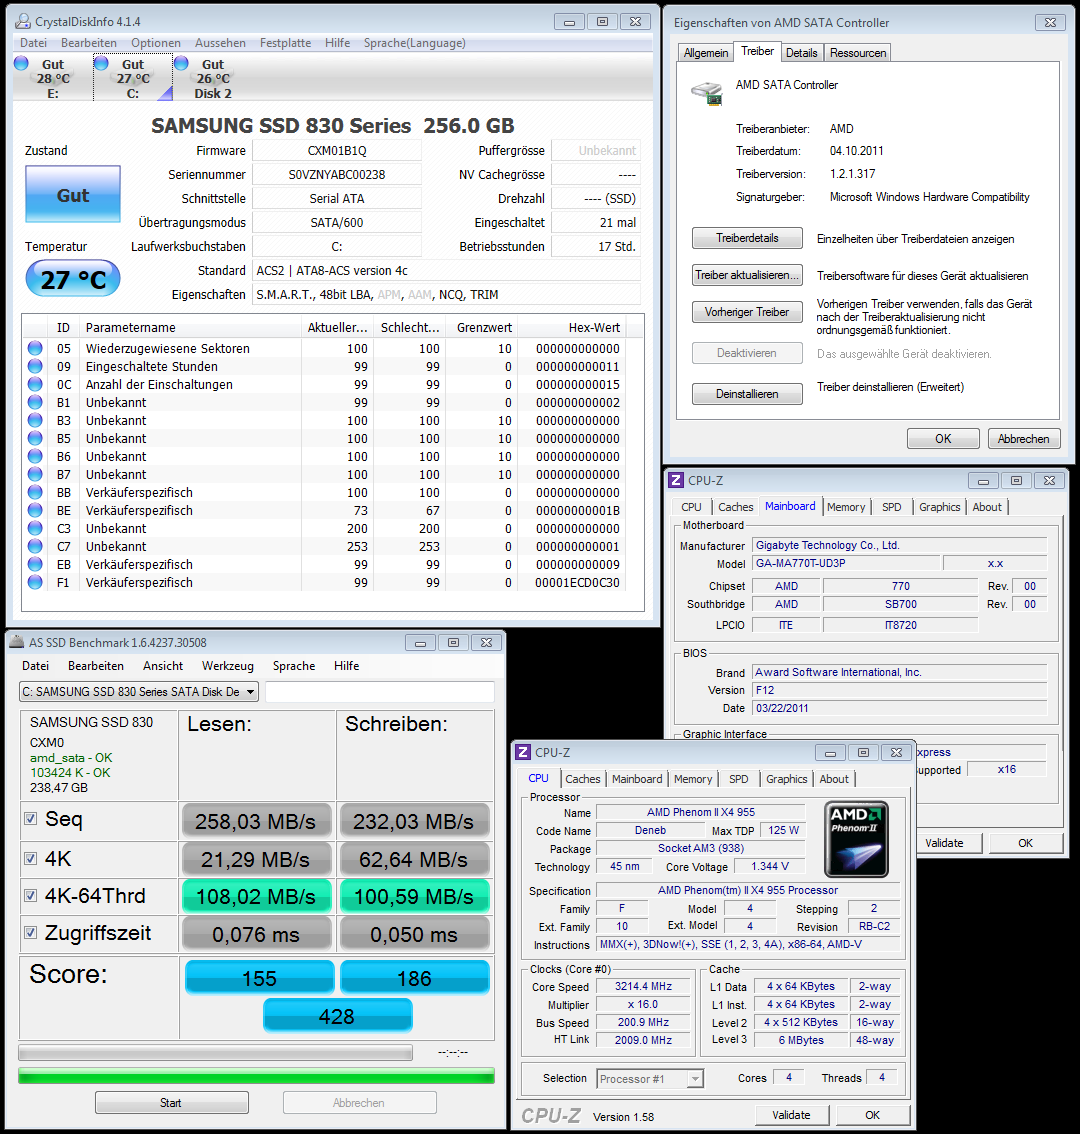Click the Core Speed value 3214.4 MHz
Image resolution: width=1080 pixels, height=1134 pixels.
[643, 986]
